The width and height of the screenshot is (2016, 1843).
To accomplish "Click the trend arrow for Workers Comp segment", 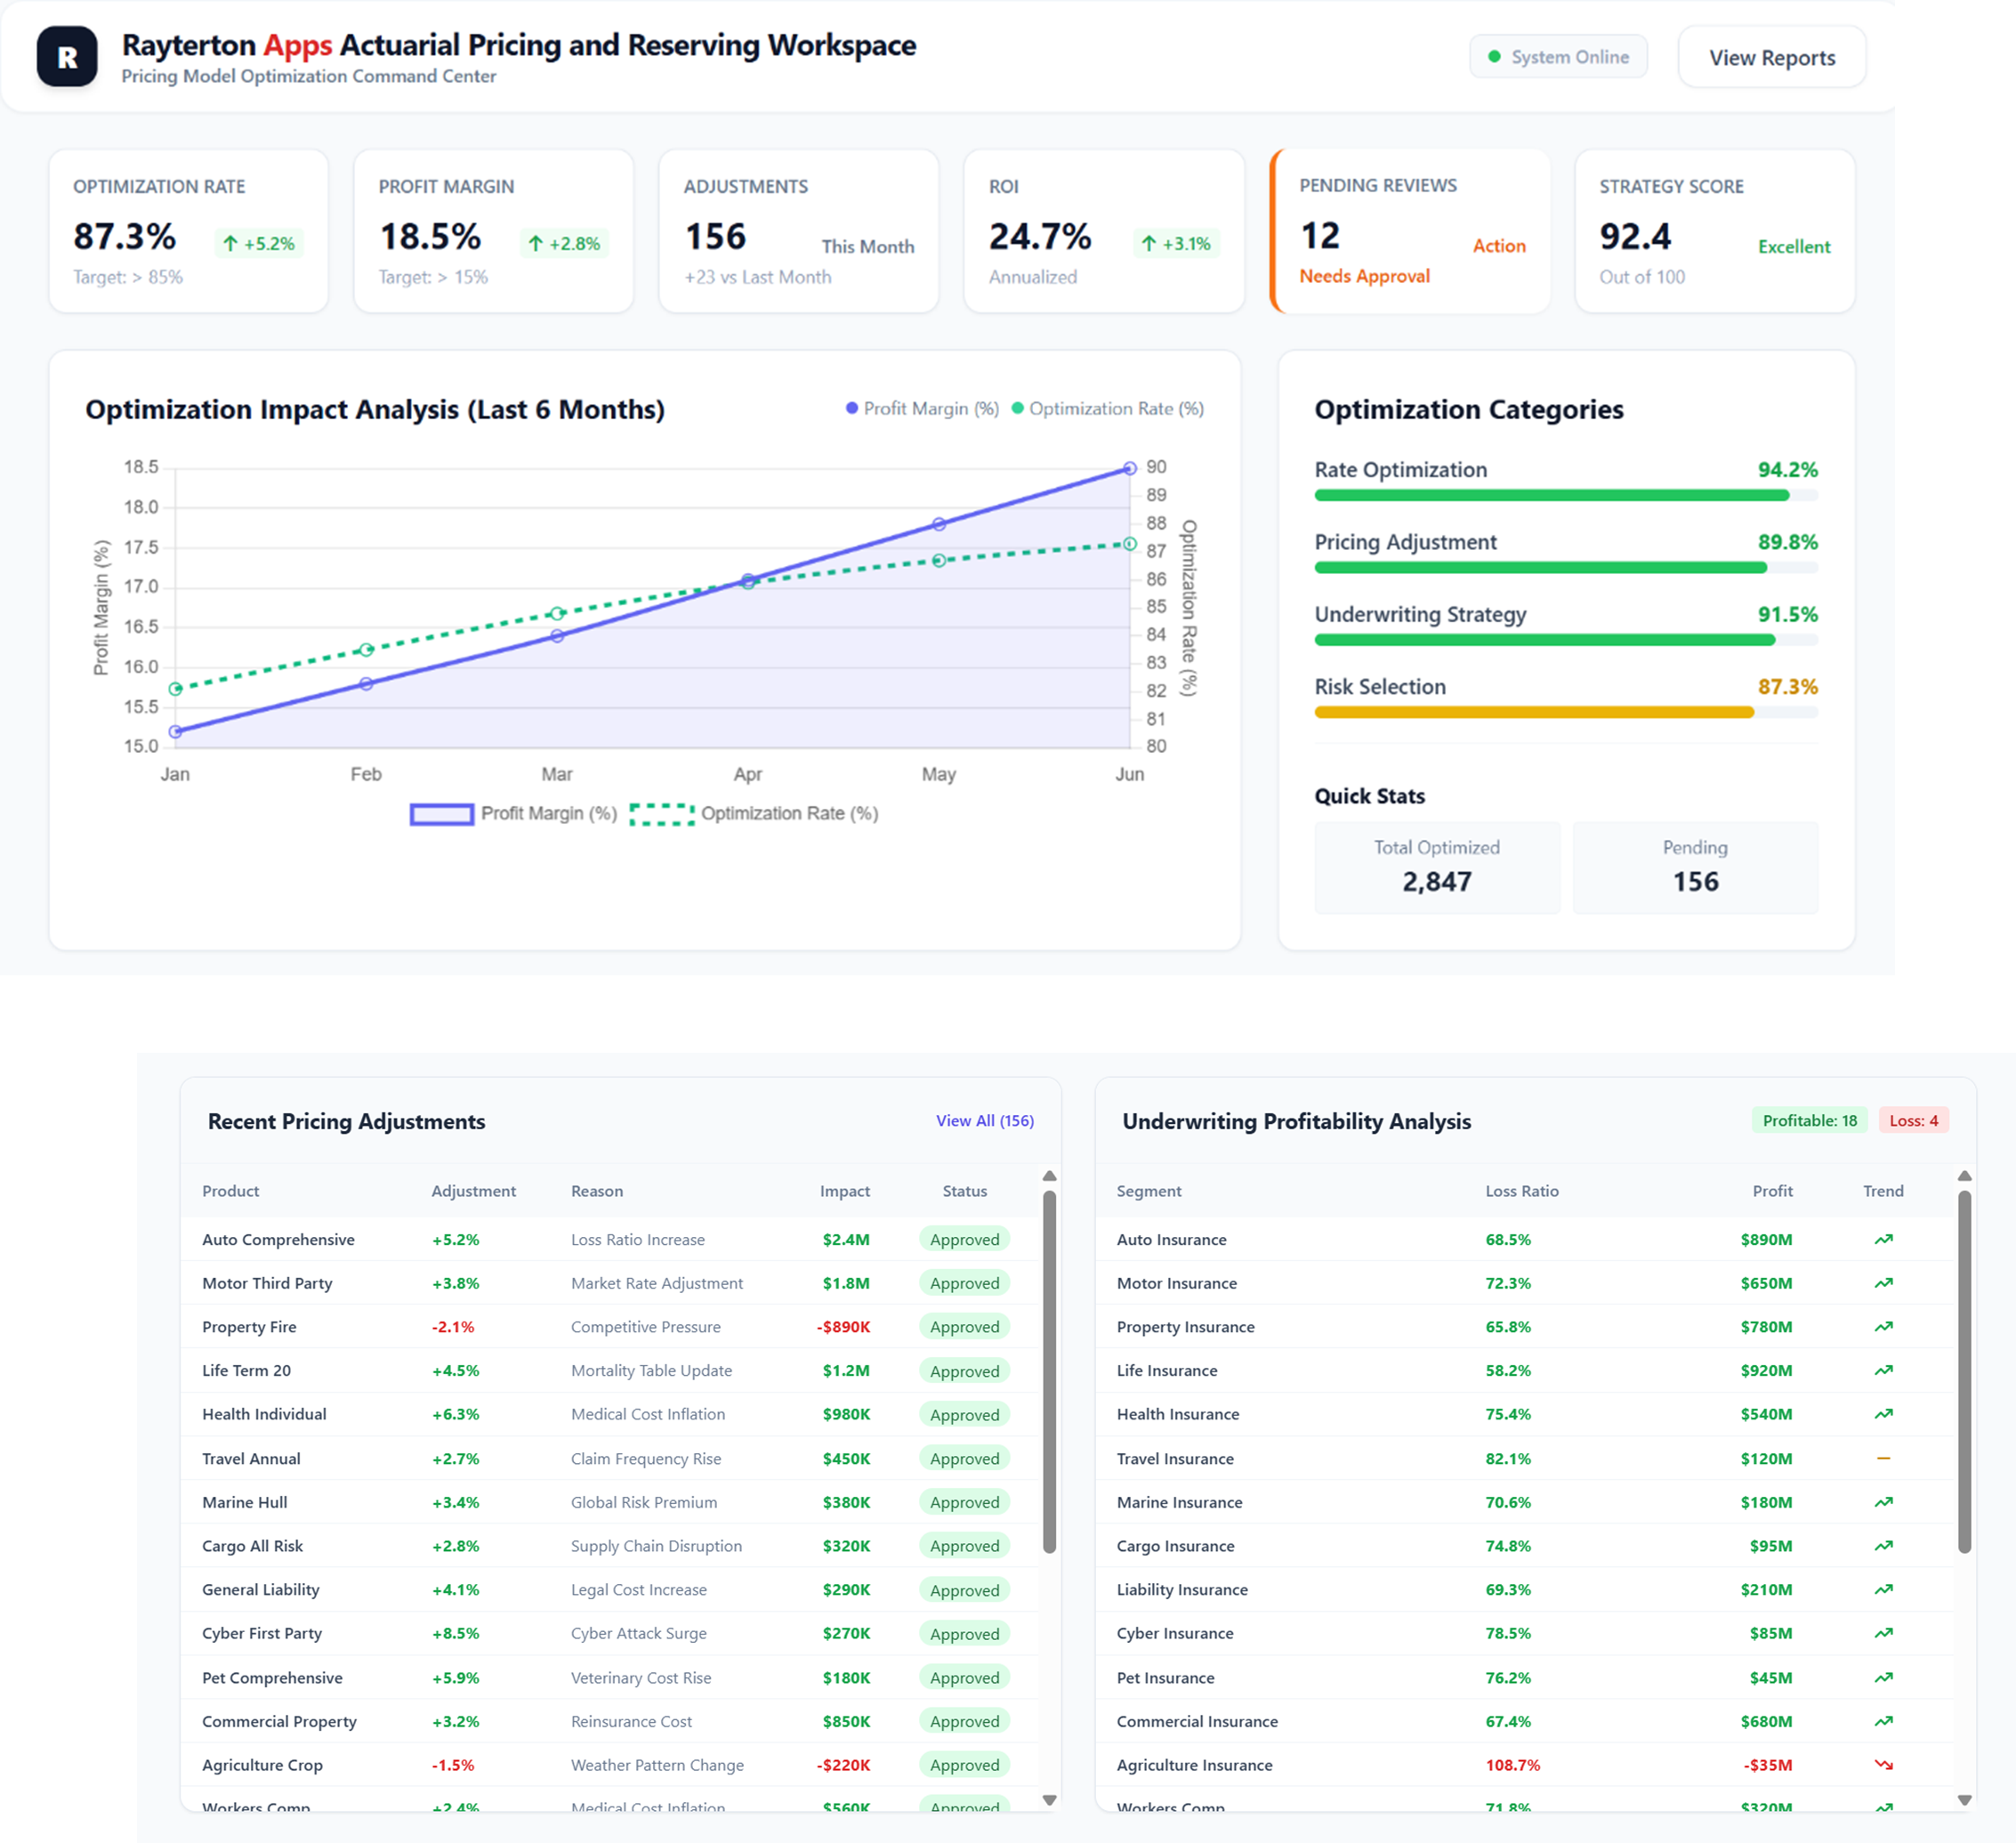I will pyautogui.click(x=1884, y=1807).
